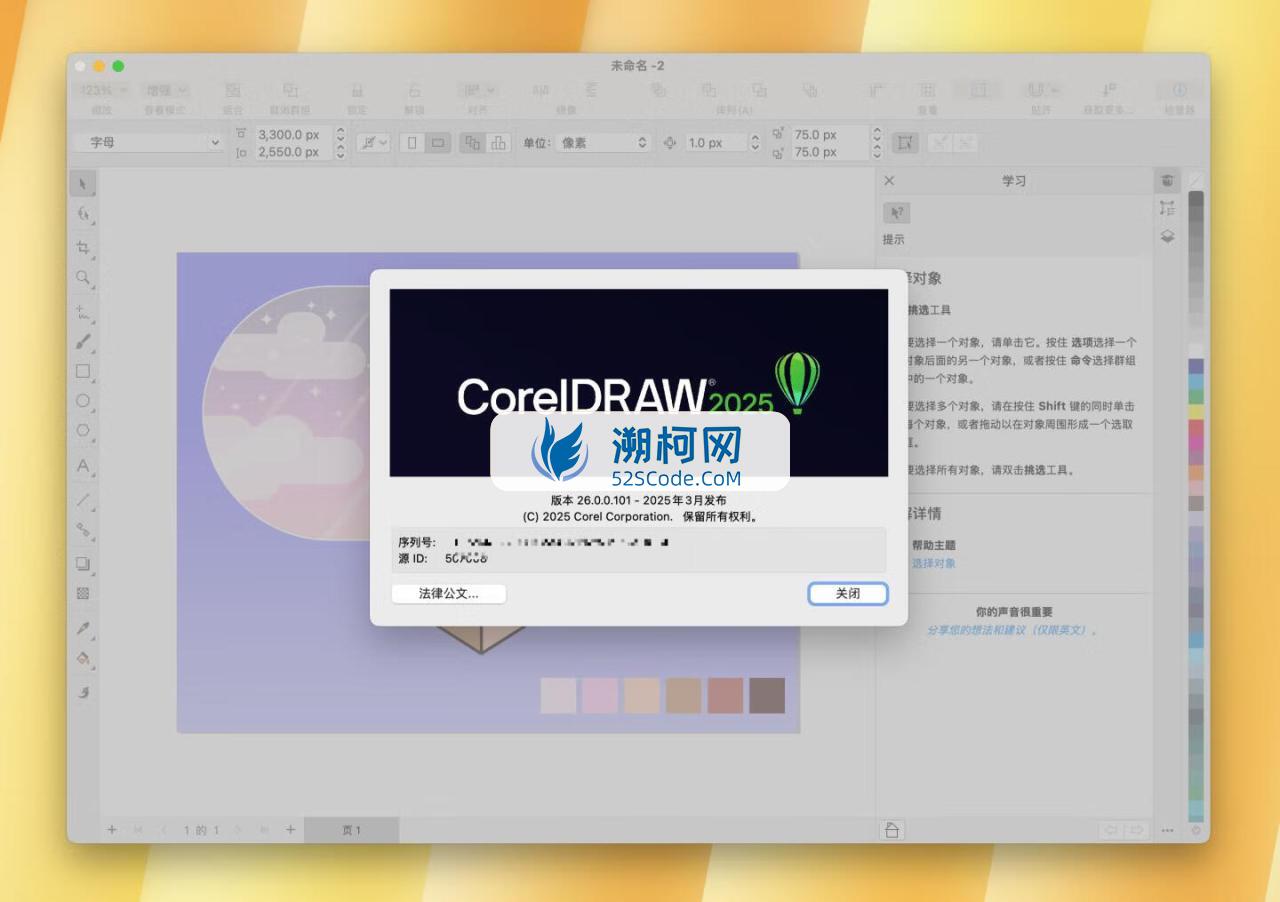Select the Interactive Fill bucket tool

[x=83, y=658]
